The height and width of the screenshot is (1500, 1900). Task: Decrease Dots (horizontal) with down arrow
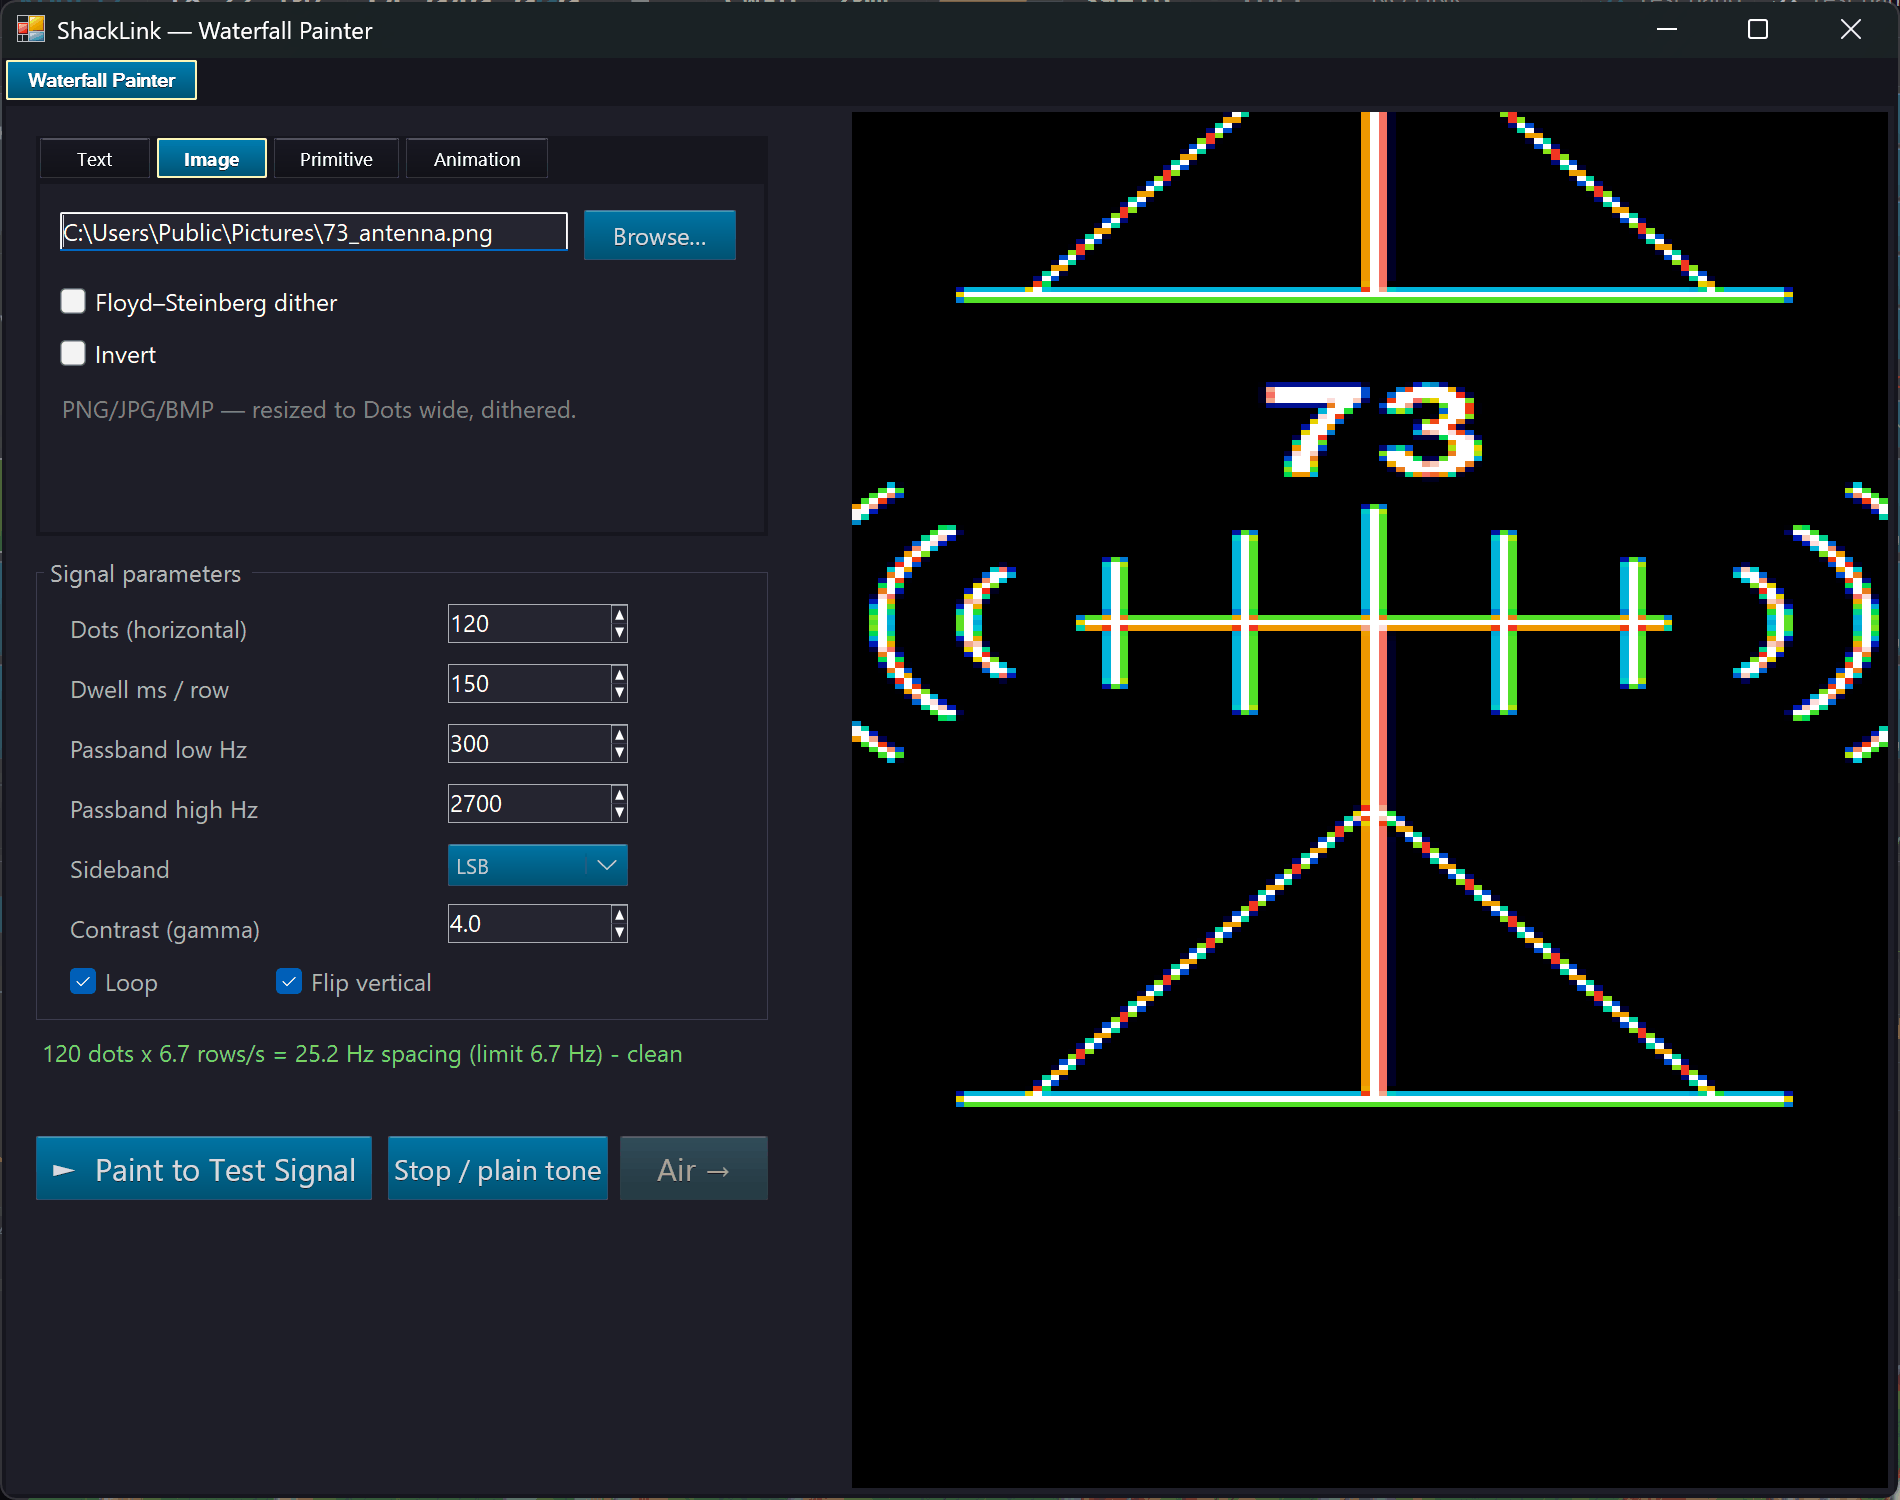[620, 632]
